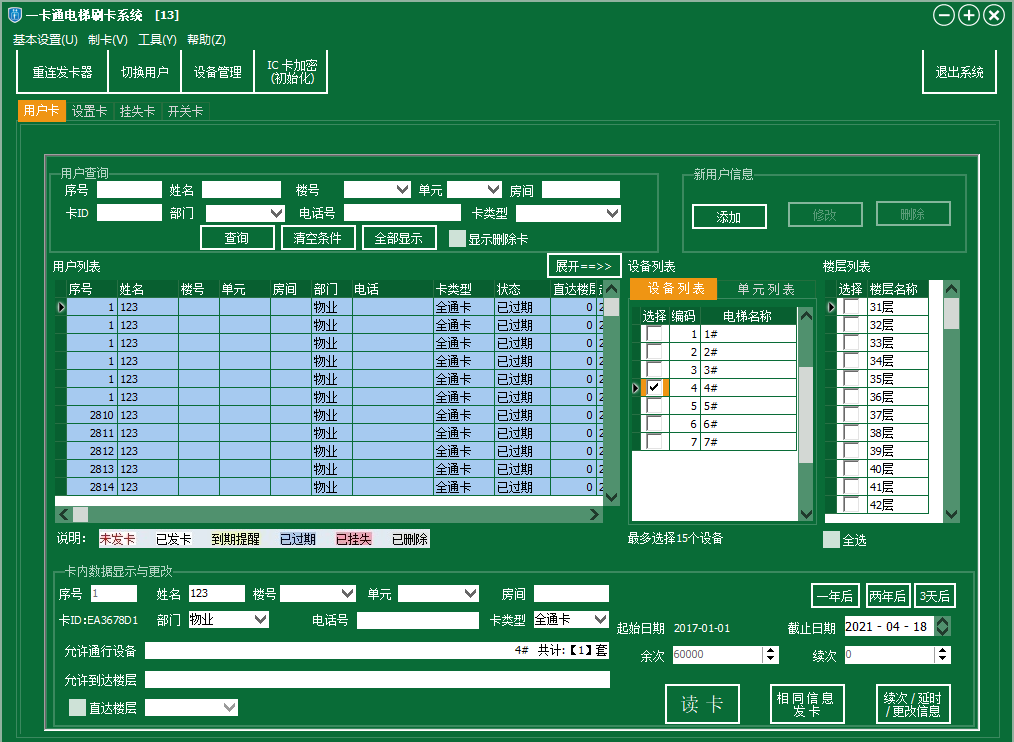
Task: Click the 读卡 button
Action: 702,704
